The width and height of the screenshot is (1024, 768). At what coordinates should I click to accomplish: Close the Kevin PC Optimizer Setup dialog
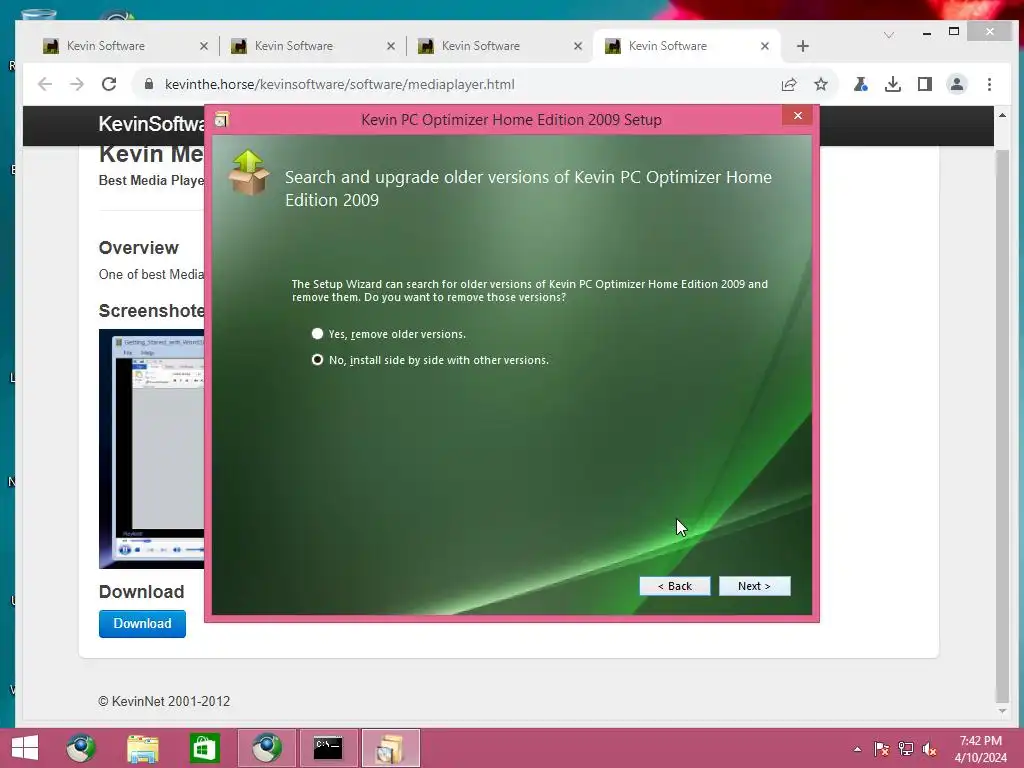(797, 116)
